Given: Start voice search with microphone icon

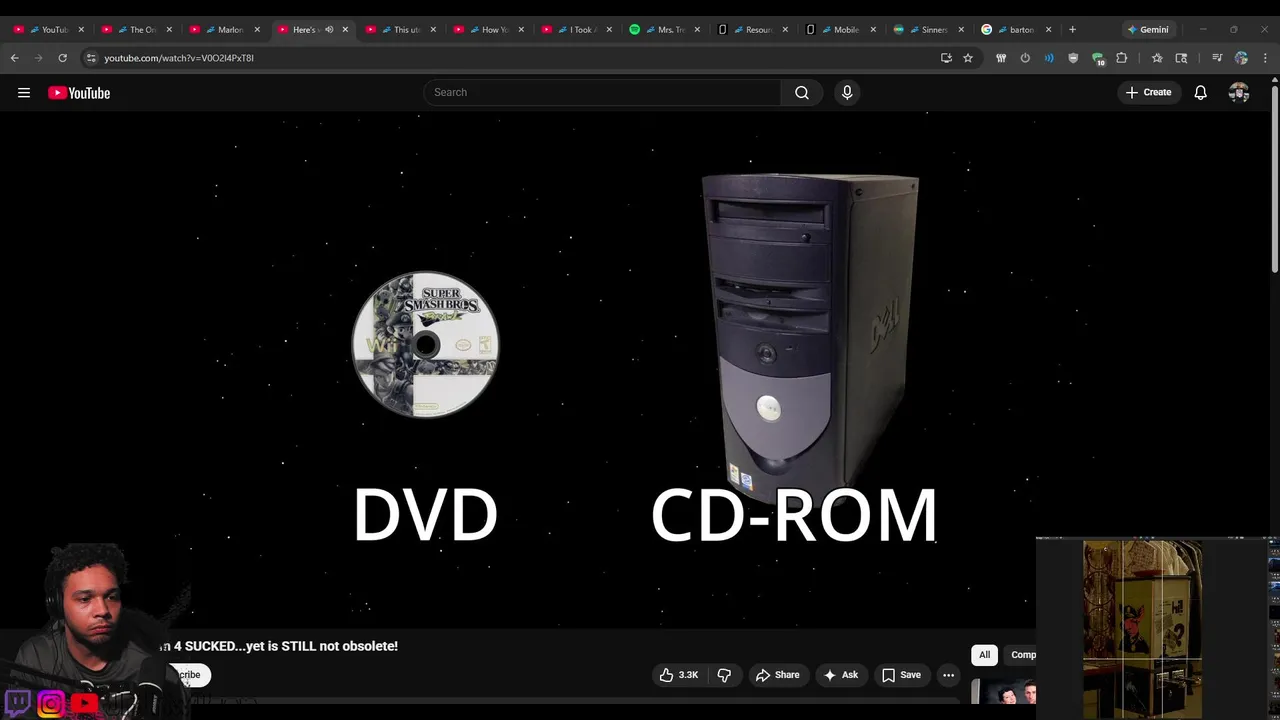Looking at the screenshot, I should click(x=847, y=93).
